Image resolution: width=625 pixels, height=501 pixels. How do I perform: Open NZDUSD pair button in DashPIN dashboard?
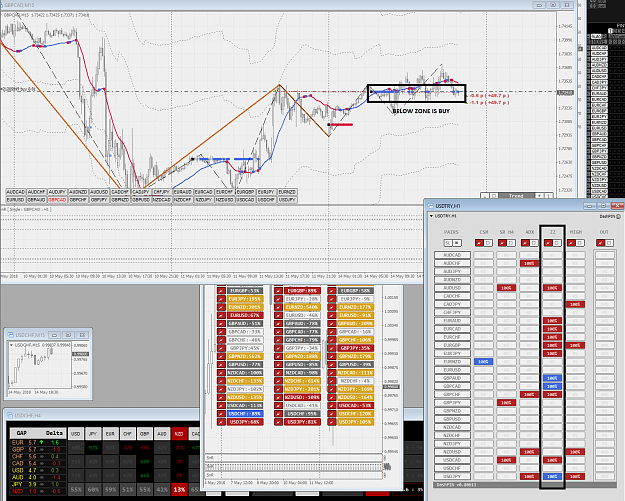(452, 452)
